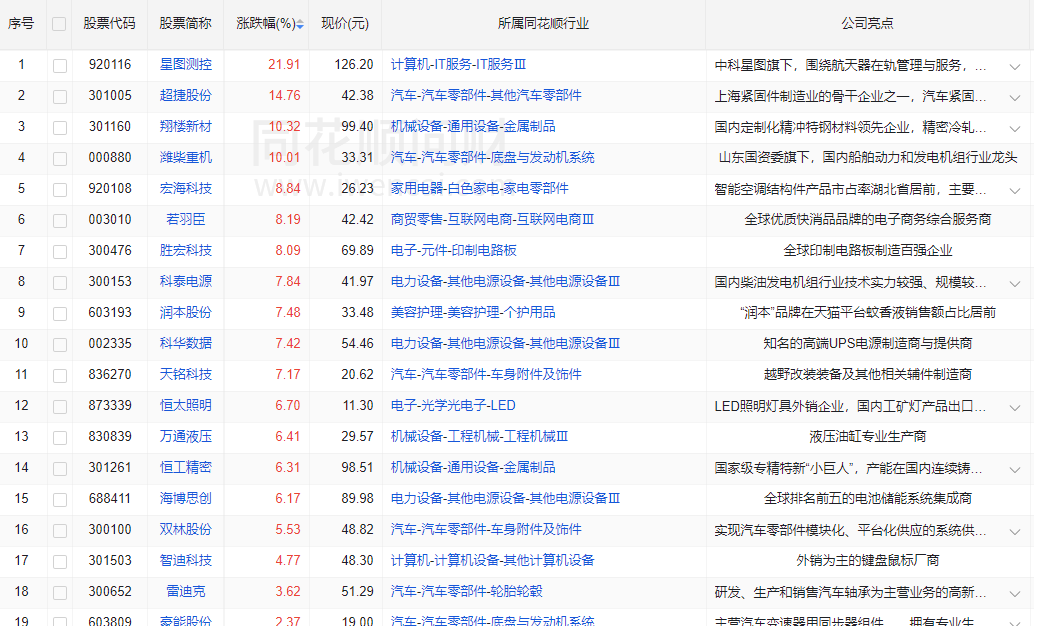Expand company highlights for 星图测控 row
This screenshot has height=626, width=1047.
coord(1015,67)
